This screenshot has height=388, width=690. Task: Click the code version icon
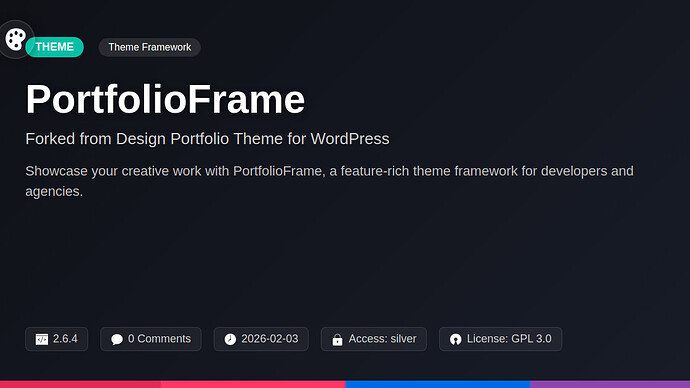42,339
